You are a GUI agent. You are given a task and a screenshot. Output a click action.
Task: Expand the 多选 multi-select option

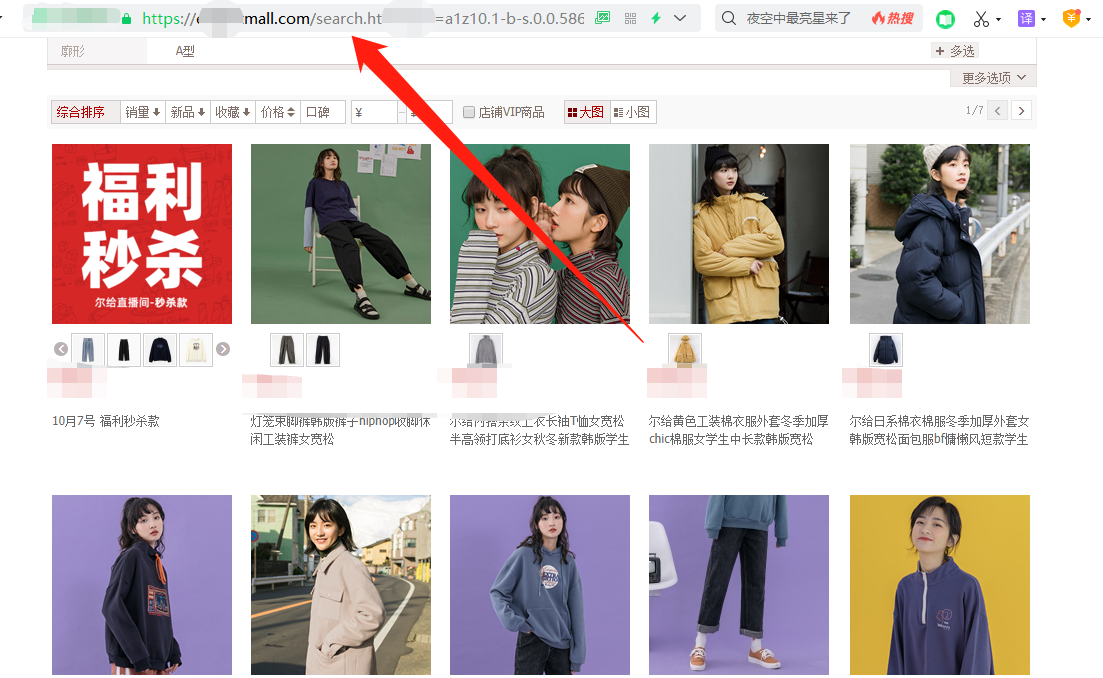953,50
